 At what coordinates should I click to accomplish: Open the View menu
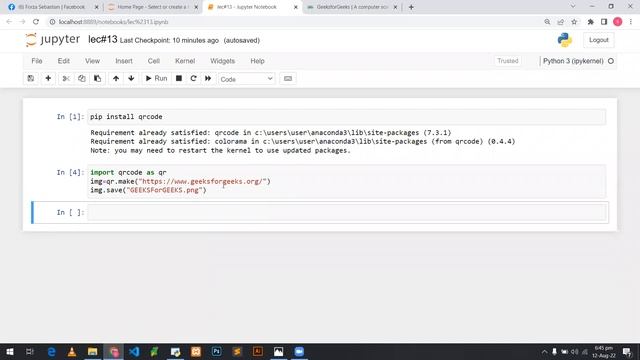click(x=92, y=61)
